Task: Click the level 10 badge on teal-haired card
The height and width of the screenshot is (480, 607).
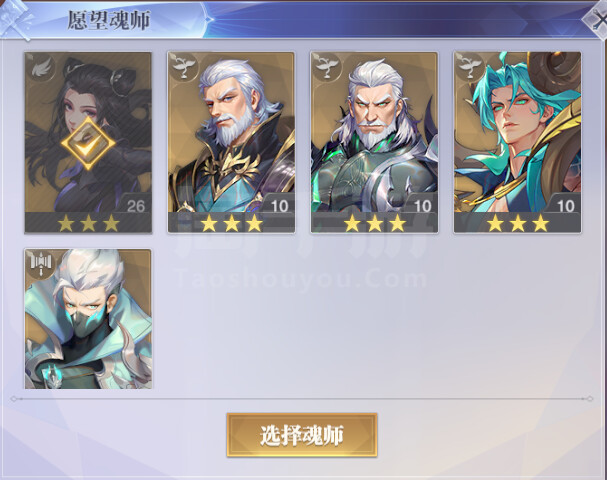Action: click(x=564, y=204)
